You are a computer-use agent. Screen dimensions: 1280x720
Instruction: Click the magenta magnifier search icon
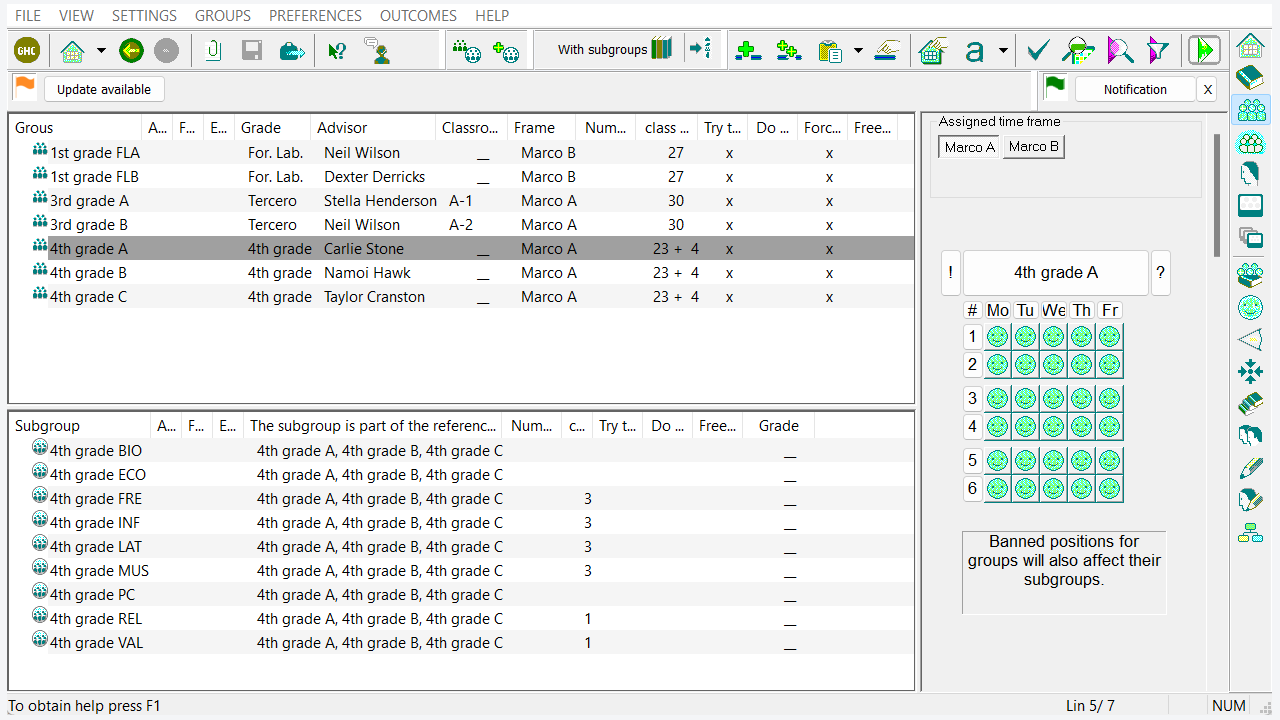pyautogui.click(x=1119, y=50)
